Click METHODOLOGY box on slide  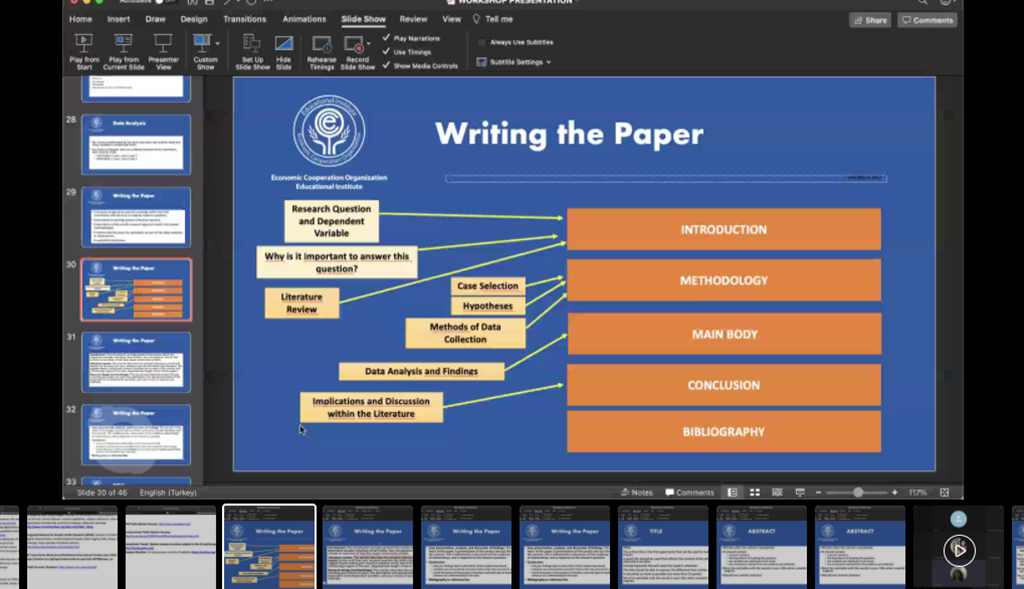tap(724, 280)
